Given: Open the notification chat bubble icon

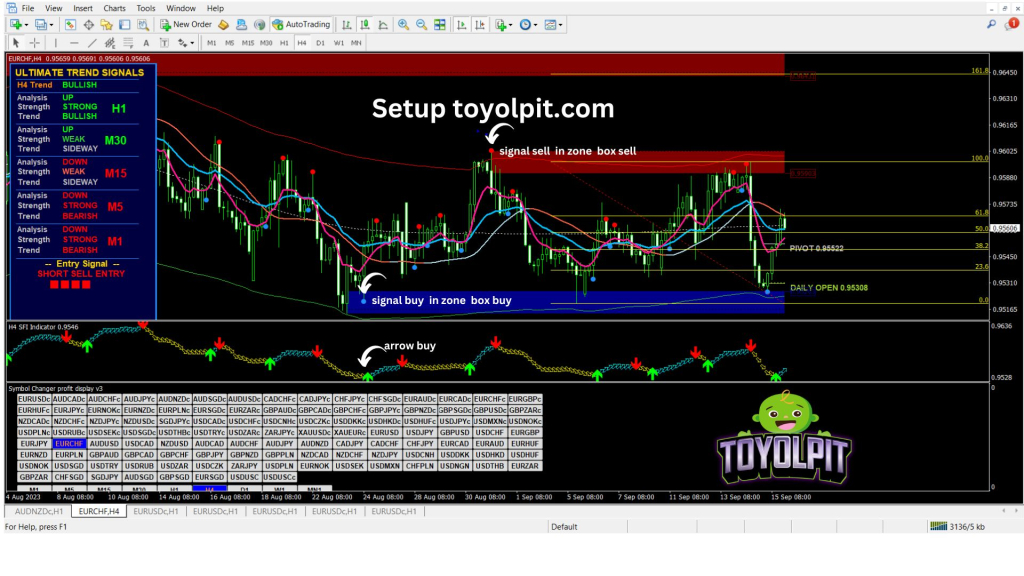Looking at the screenshot, I should (x=1009, y=24).
